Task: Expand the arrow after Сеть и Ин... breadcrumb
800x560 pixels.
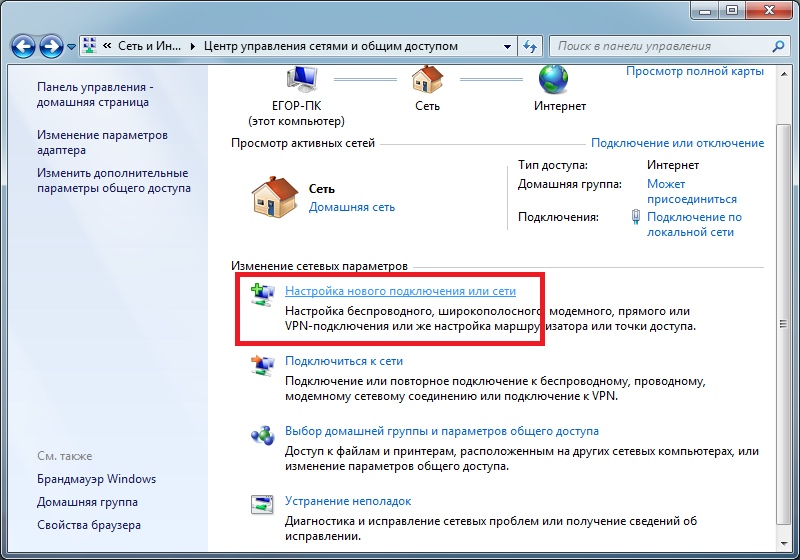Action: pos(193,46)
